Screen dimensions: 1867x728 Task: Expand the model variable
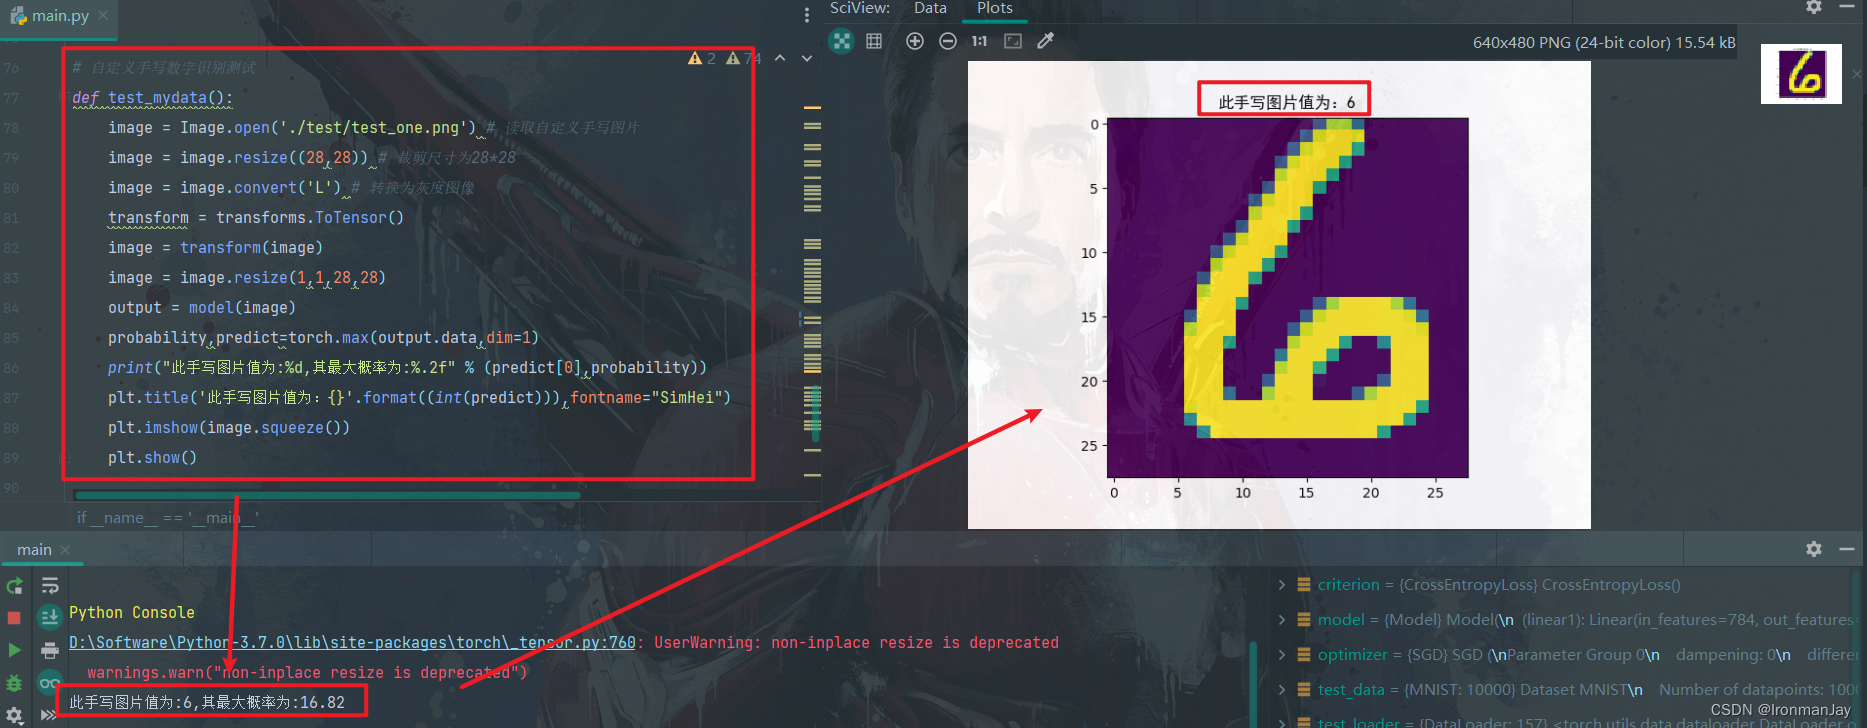click(x=1282, y=620)
